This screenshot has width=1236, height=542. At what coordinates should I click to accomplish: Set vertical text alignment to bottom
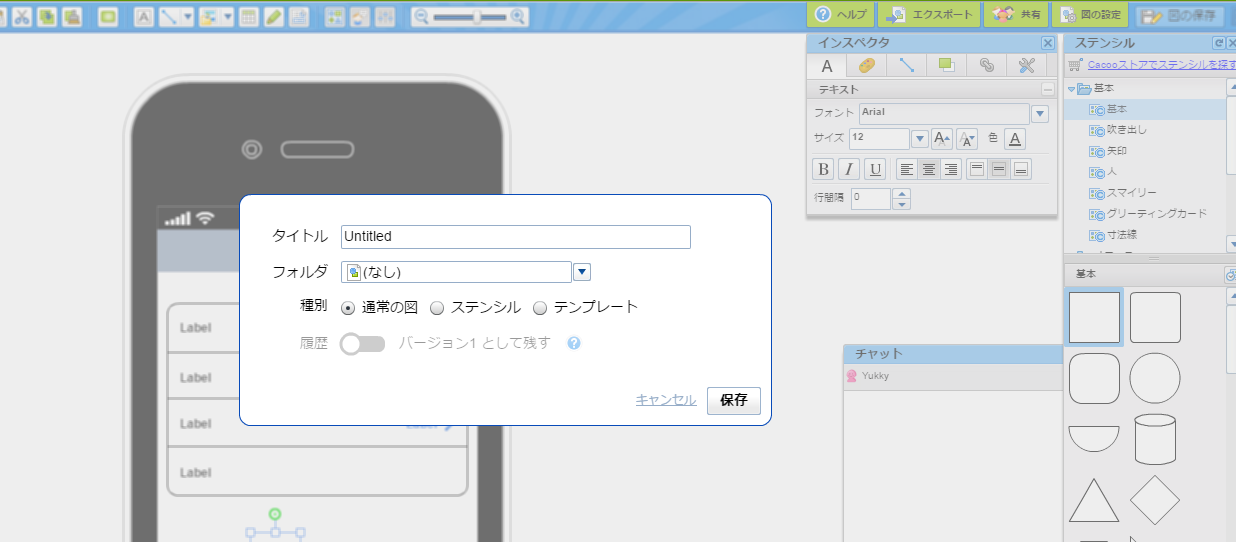tap(1021, 169)
